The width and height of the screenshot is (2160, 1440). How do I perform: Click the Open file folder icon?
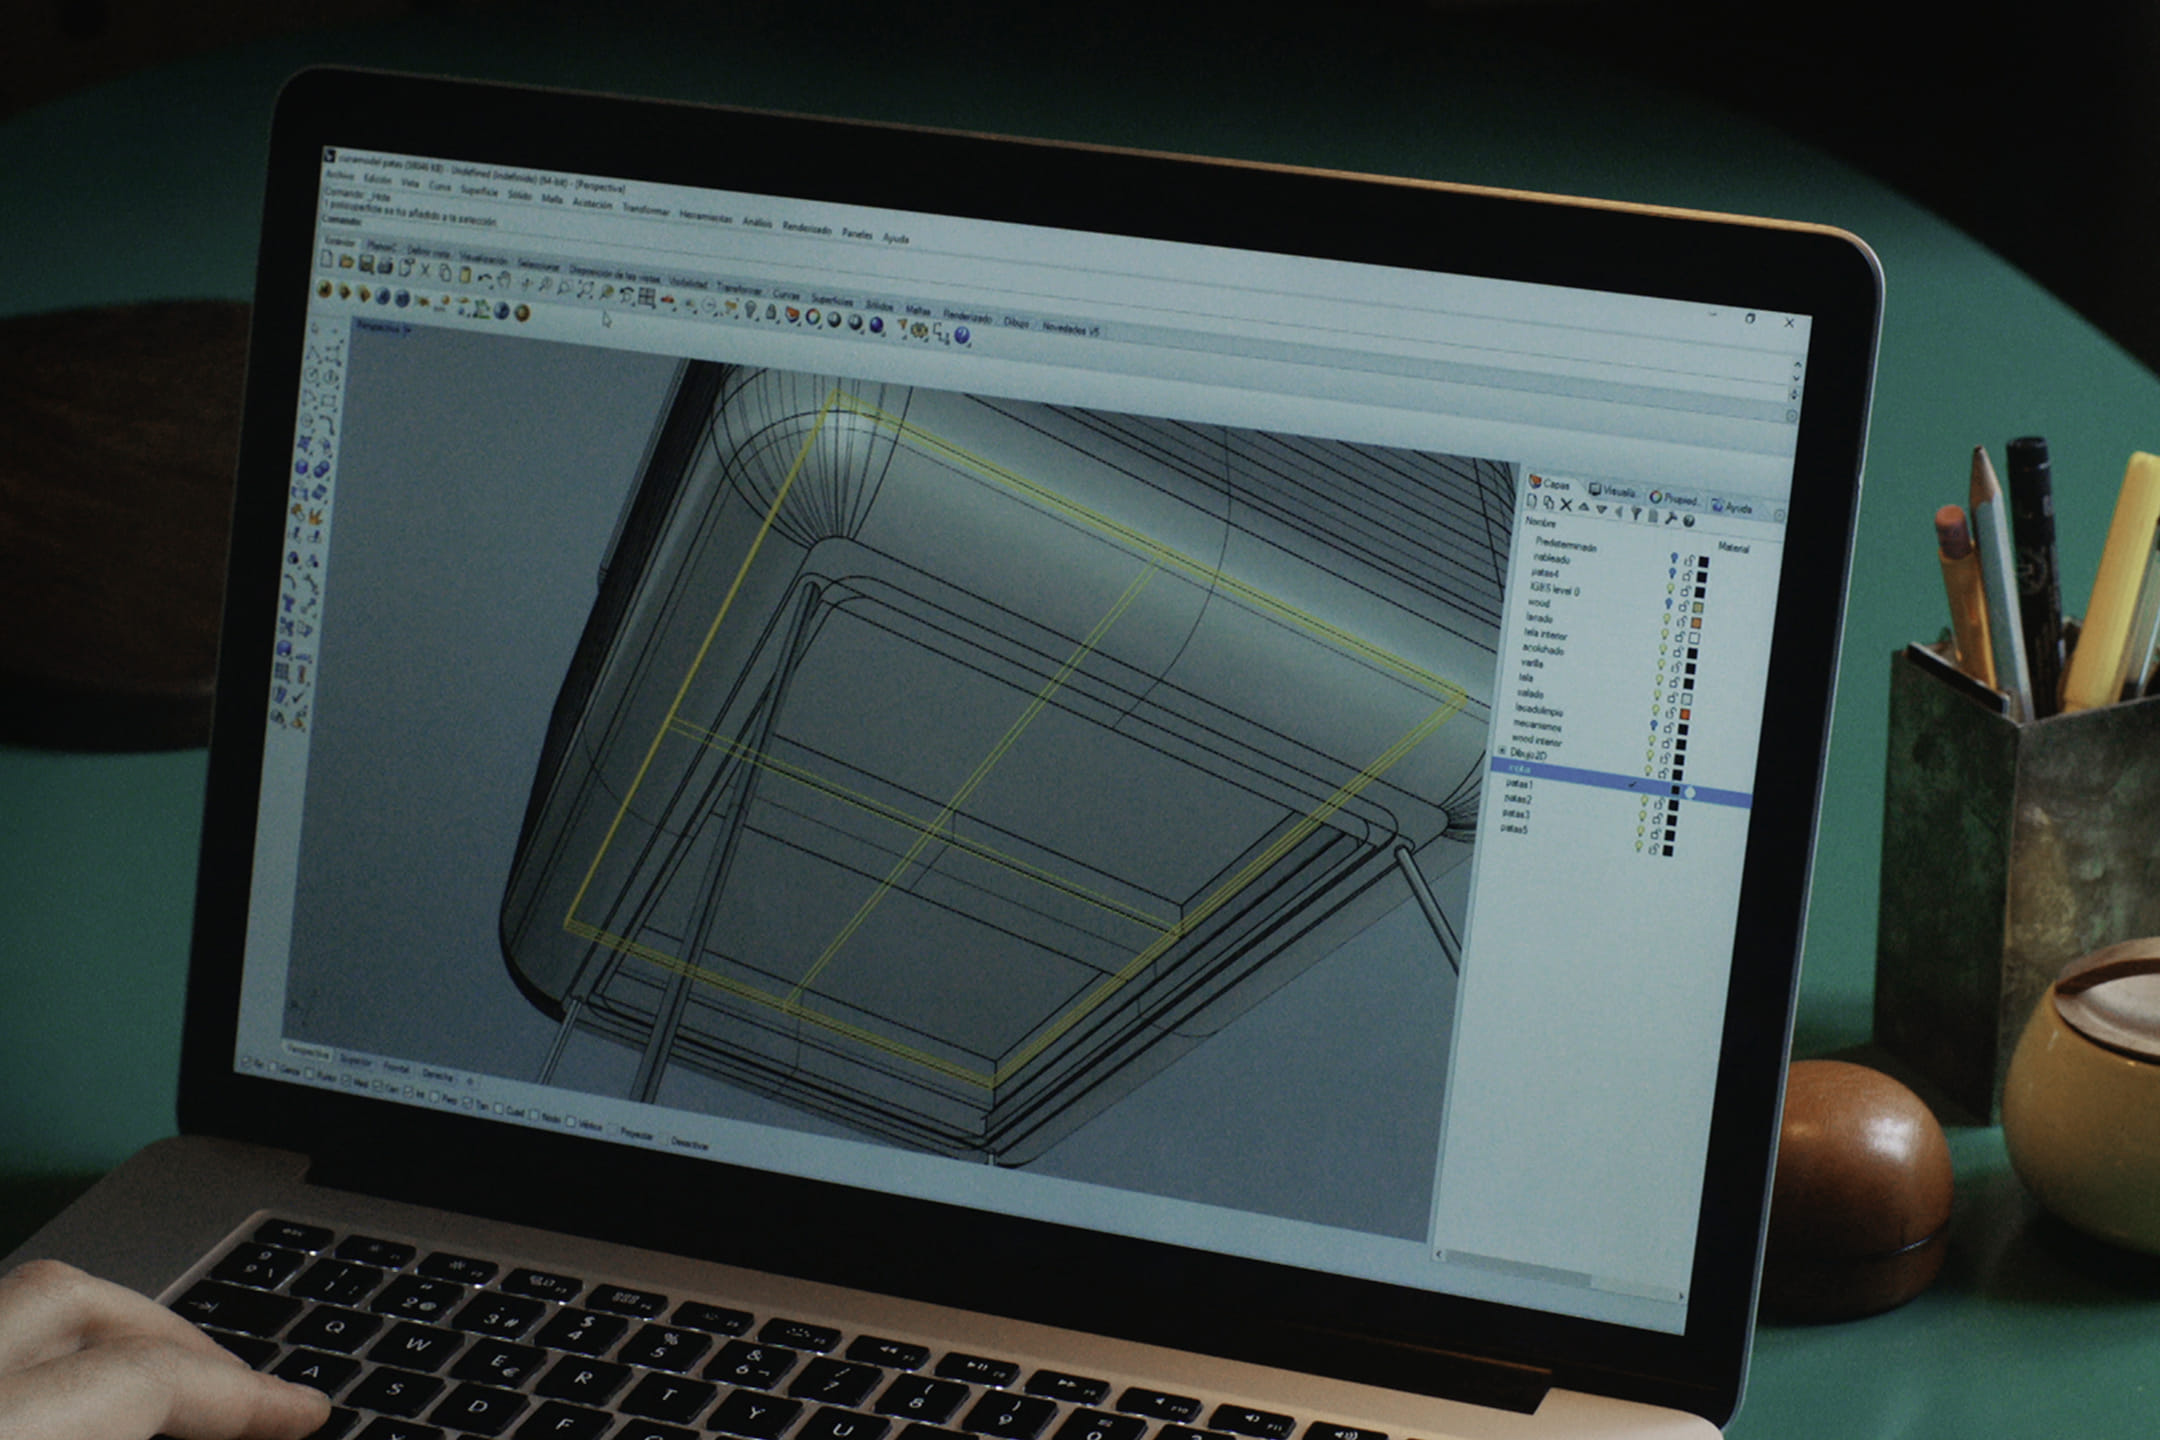coord(346,262)
